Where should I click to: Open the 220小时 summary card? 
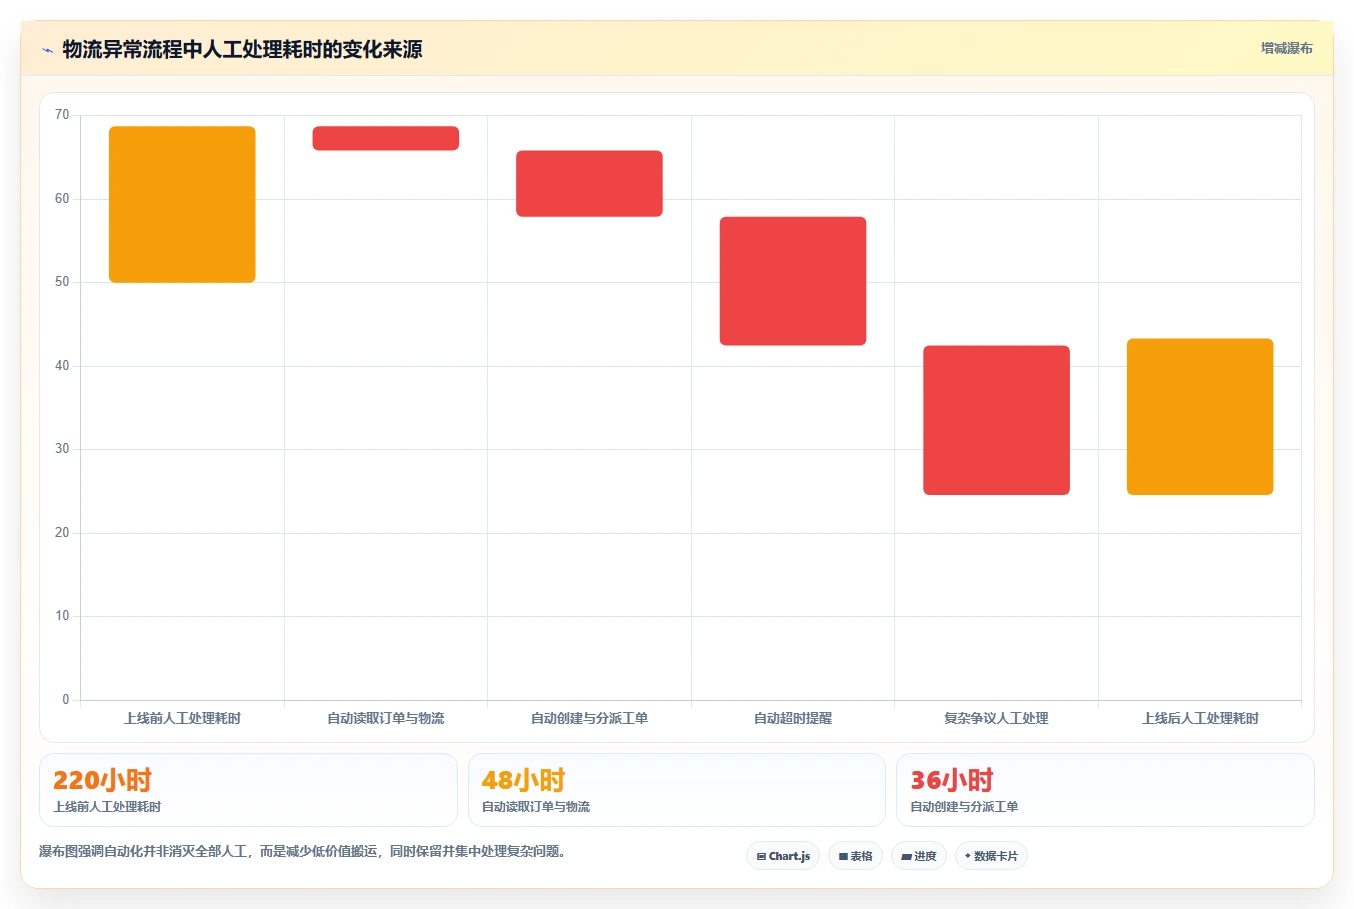point(248,790)
